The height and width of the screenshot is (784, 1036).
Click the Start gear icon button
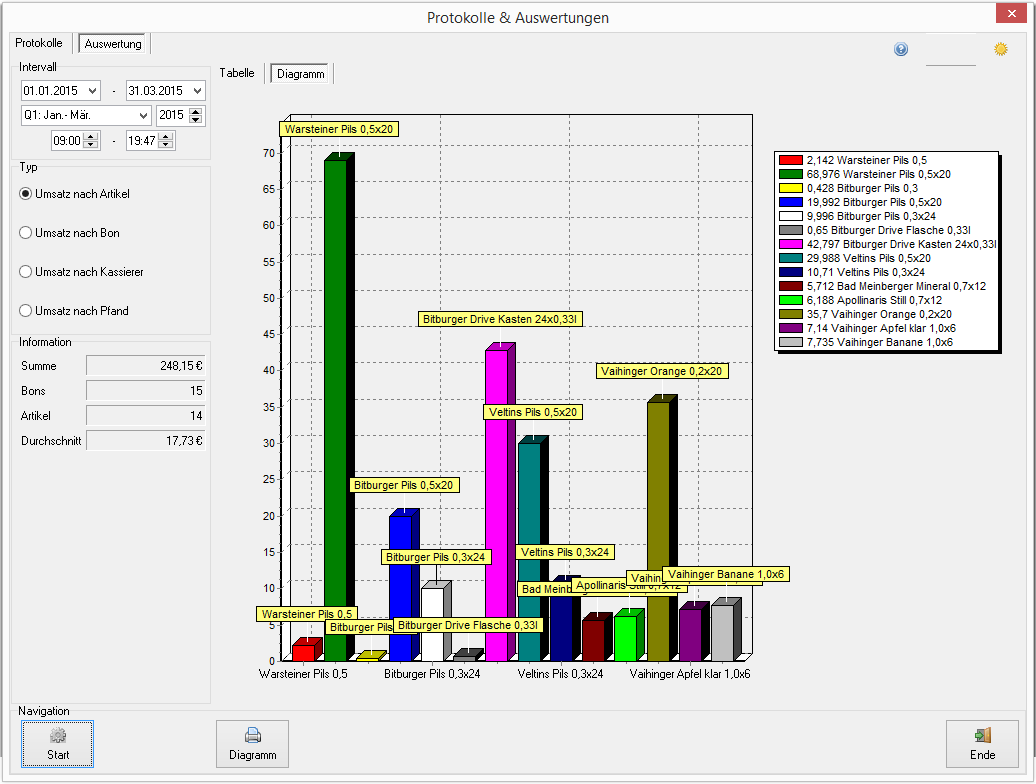[x=57, y=744]
